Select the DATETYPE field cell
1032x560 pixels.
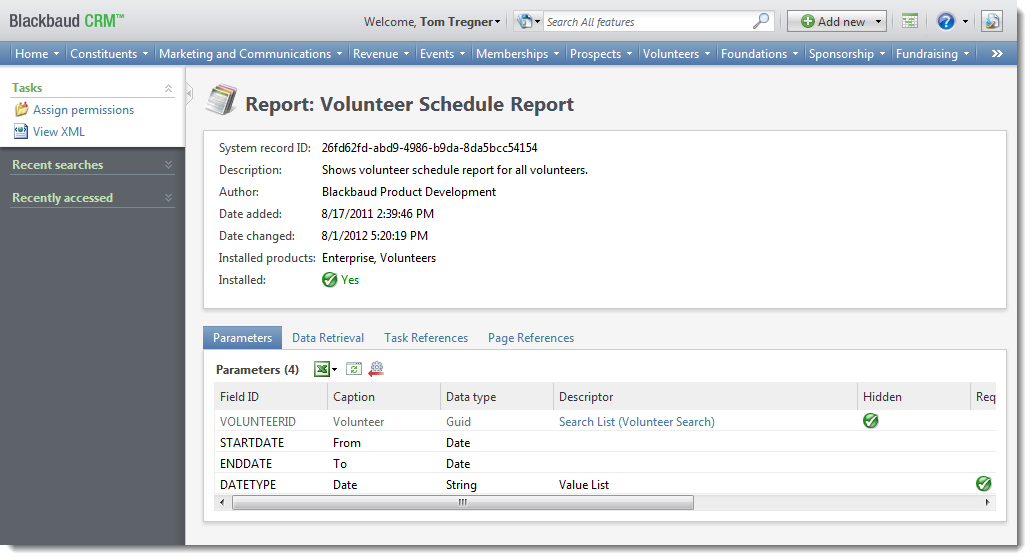point(248,484)
